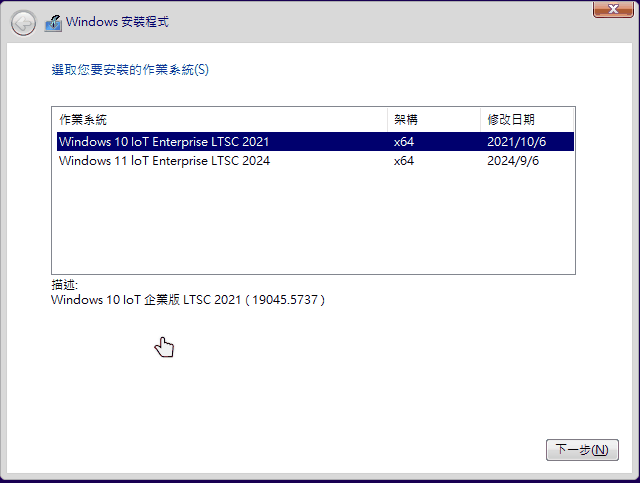
Task: Click the 描述: label
Action: (x=64, y=285)
